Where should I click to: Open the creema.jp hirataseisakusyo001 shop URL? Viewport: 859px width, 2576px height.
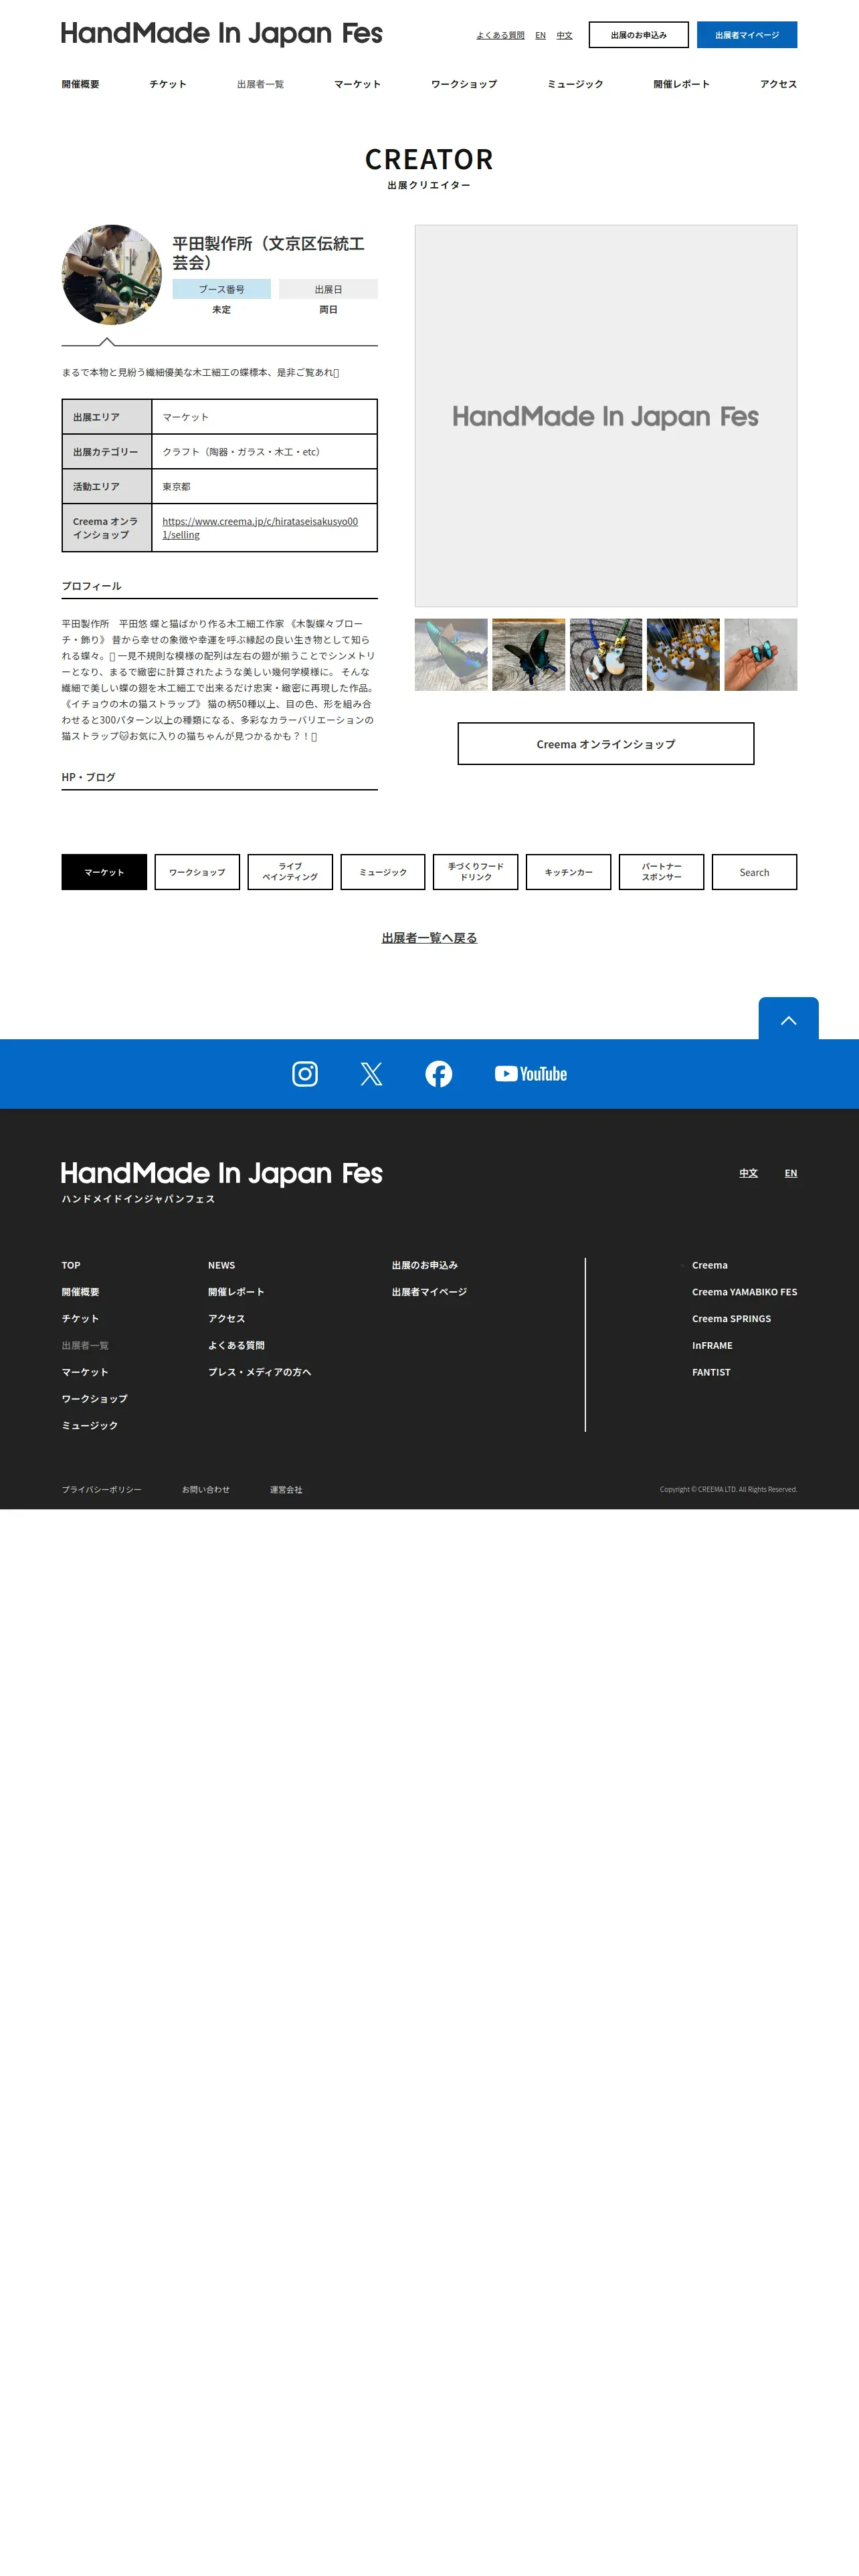click(260, 528)
